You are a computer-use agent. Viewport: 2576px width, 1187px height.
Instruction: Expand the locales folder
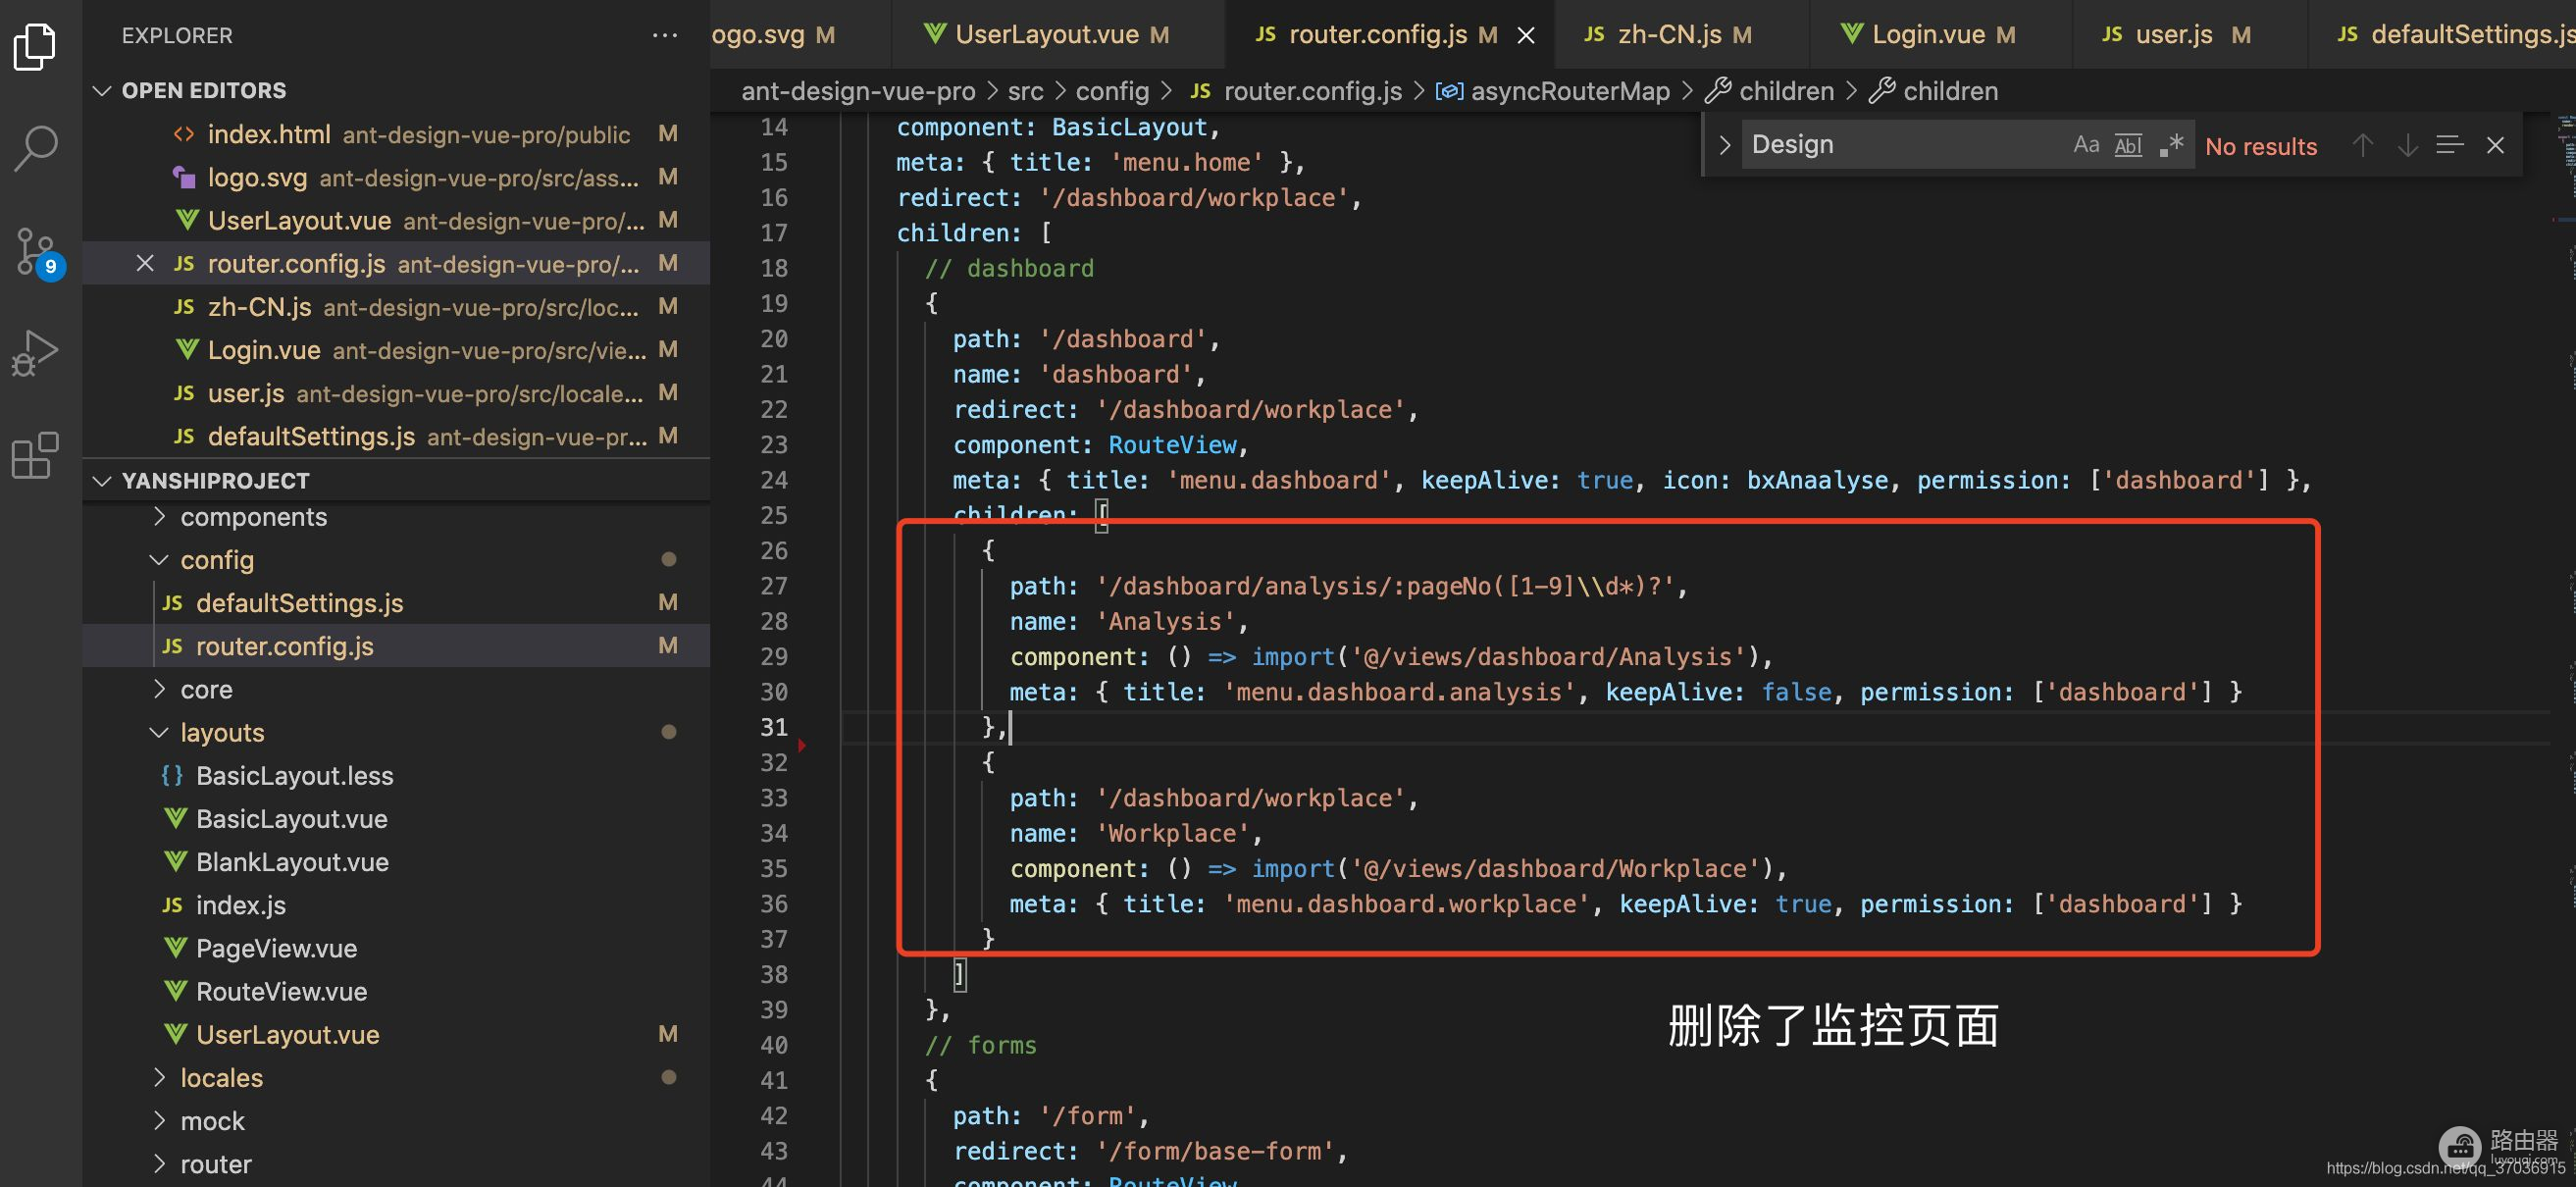coord(396,1077)
